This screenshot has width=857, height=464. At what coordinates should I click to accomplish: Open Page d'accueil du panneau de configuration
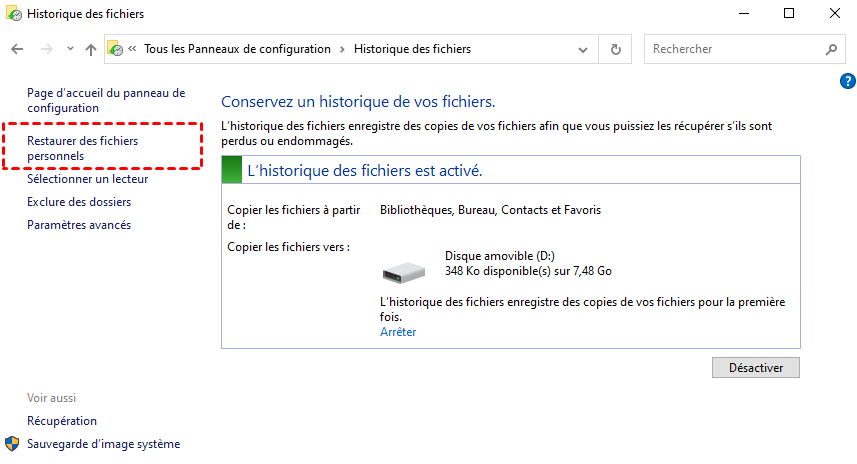(x=106, y=101)
